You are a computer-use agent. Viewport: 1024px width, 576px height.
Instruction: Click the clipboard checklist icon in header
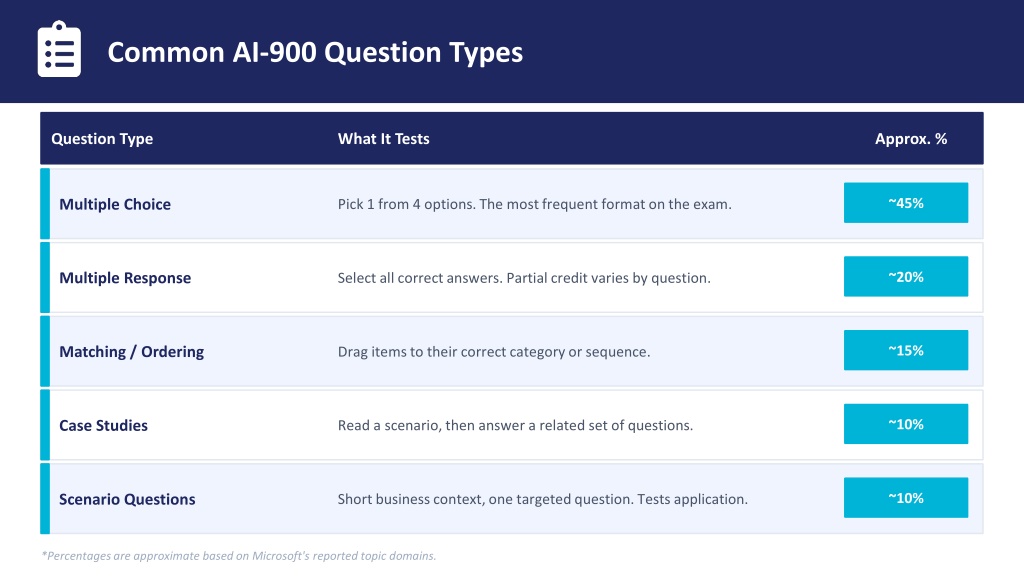point(59,50)
